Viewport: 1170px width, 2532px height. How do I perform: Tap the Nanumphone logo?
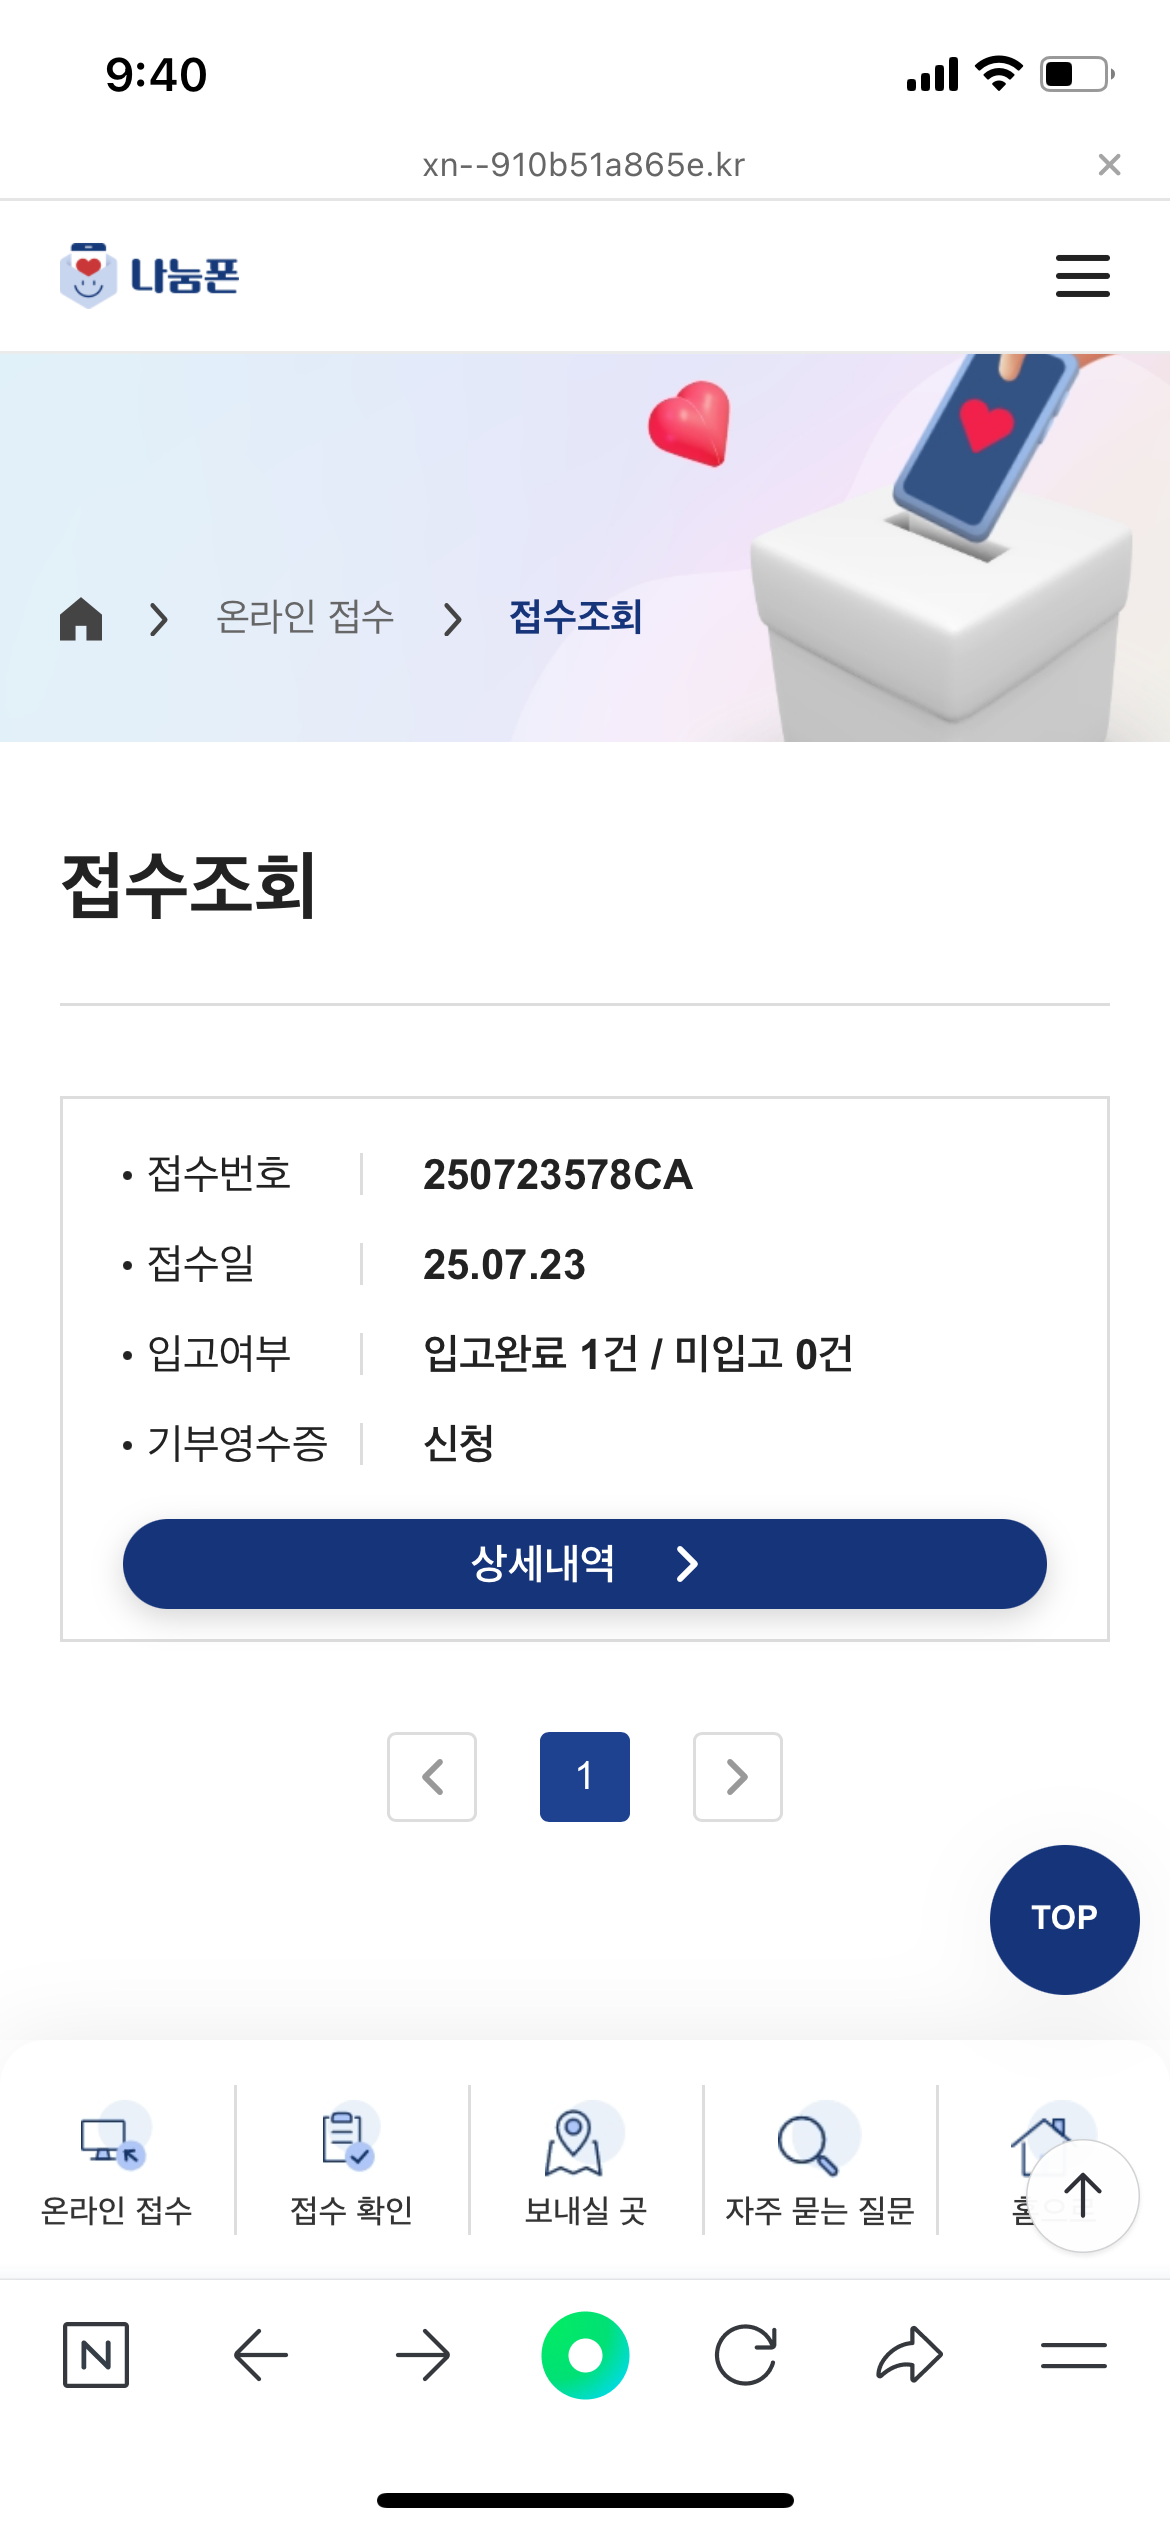[x=150, y=275]
